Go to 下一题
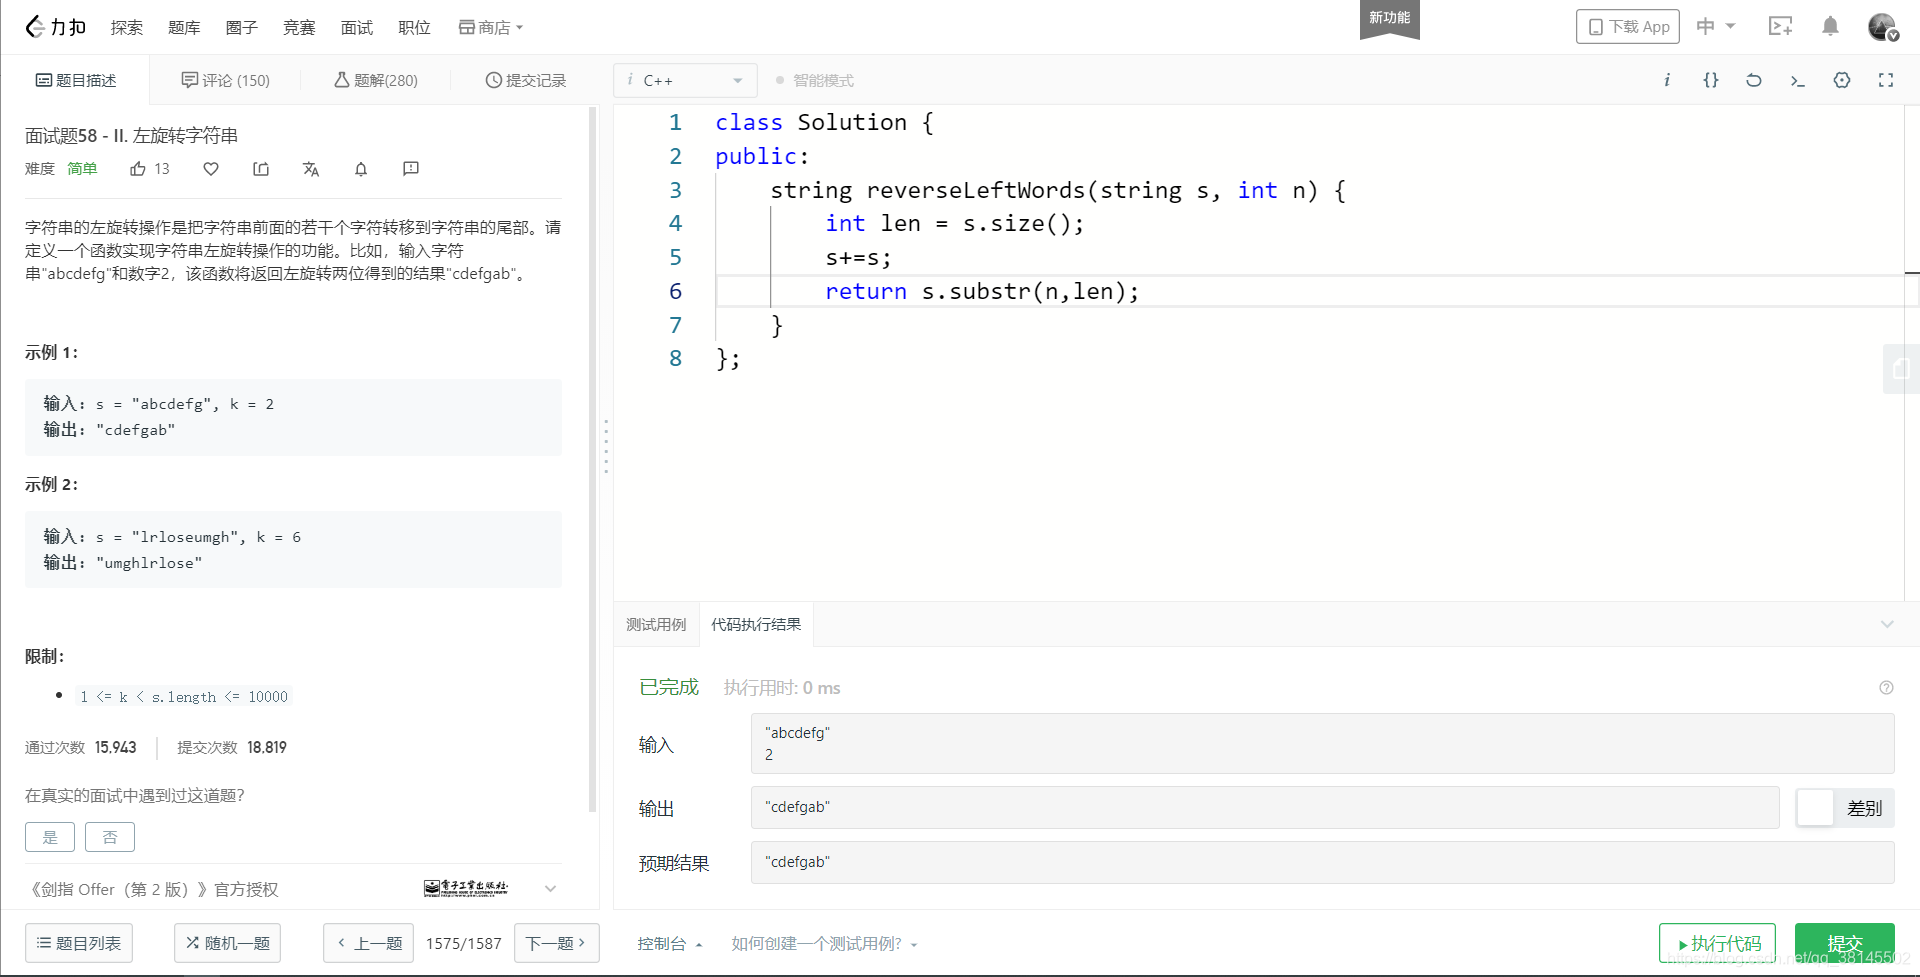1920x977 pixels. coord(557,943)
